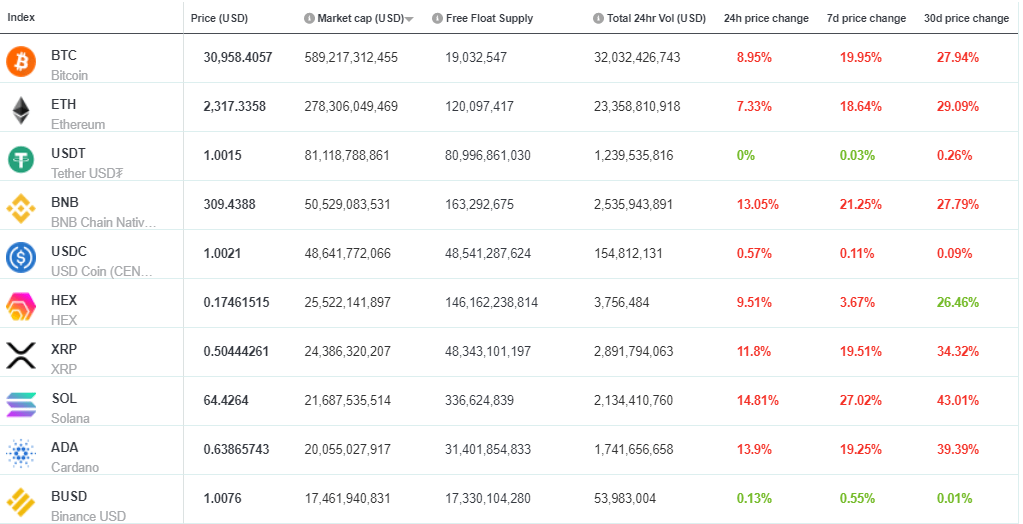Click the Ethereum diamond logo icon
The image size is (1023, 524).
point(21,110)
